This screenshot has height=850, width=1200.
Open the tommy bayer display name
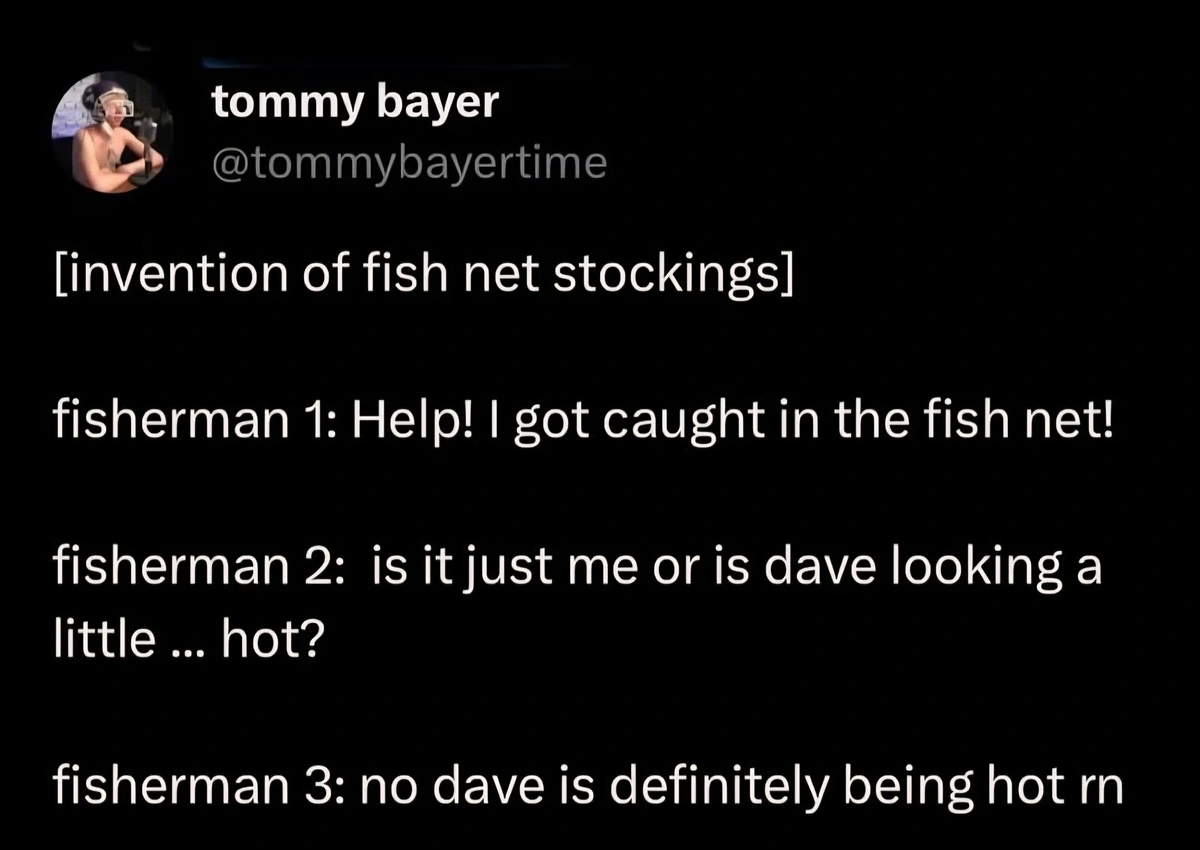(354, 103)
